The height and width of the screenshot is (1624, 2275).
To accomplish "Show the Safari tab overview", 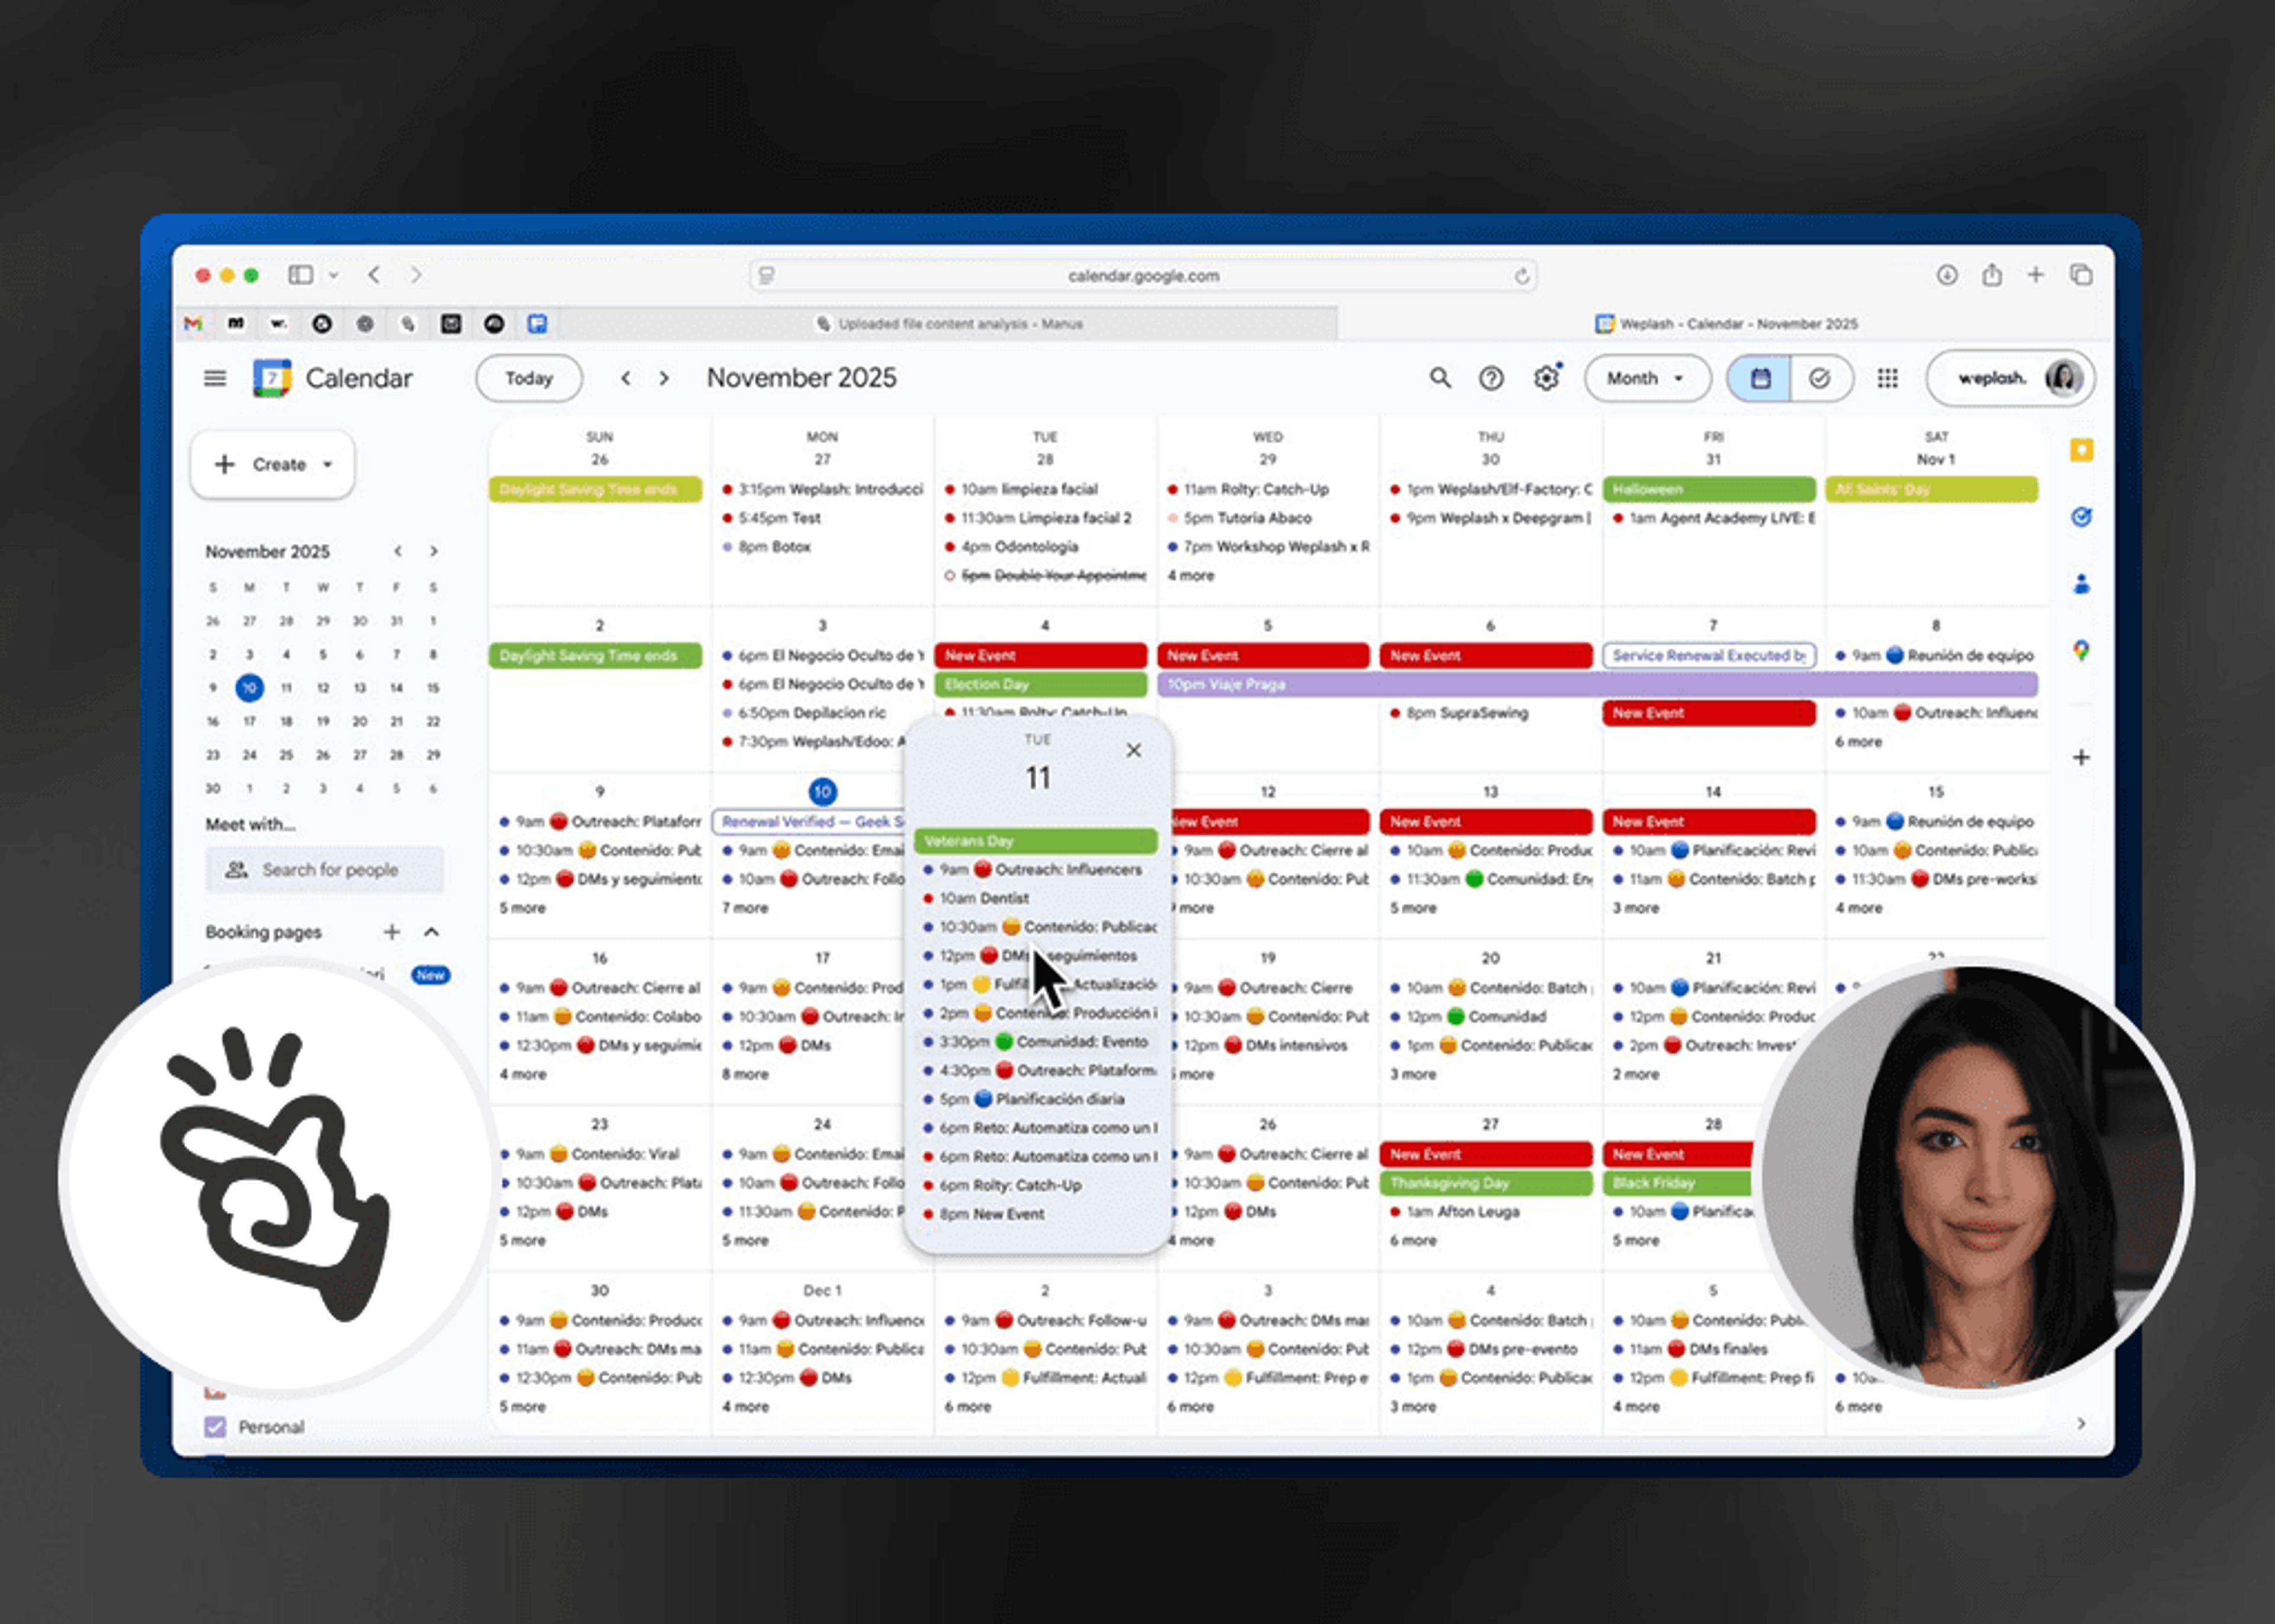I will tap(2080, 275).
